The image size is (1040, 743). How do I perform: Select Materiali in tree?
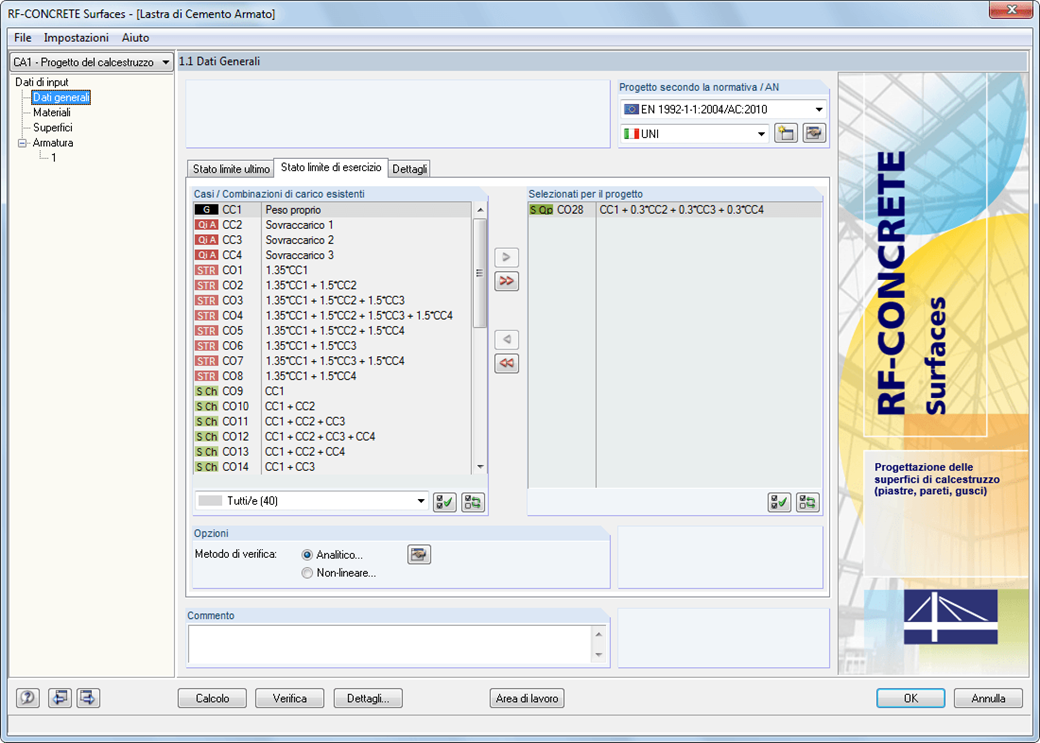coord(52,113)
